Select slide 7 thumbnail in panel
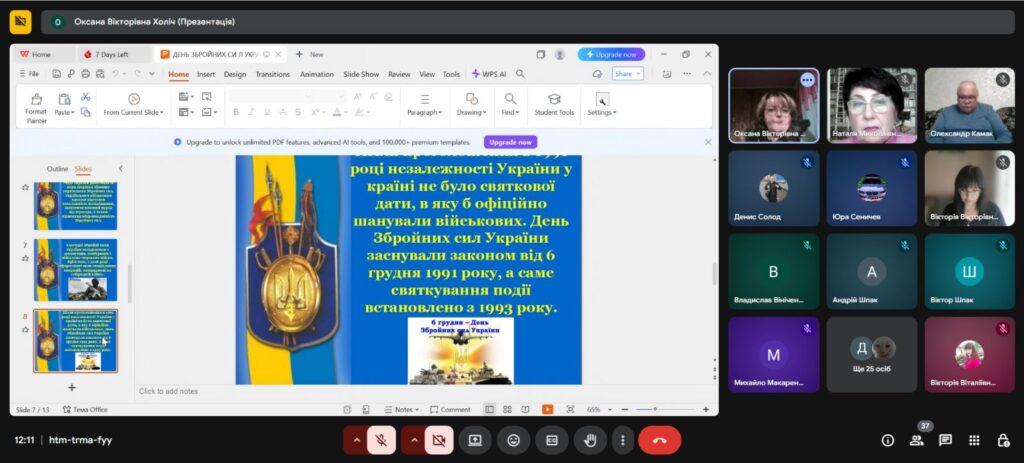This screenshot has height=463, width=1024. (76, 268)
